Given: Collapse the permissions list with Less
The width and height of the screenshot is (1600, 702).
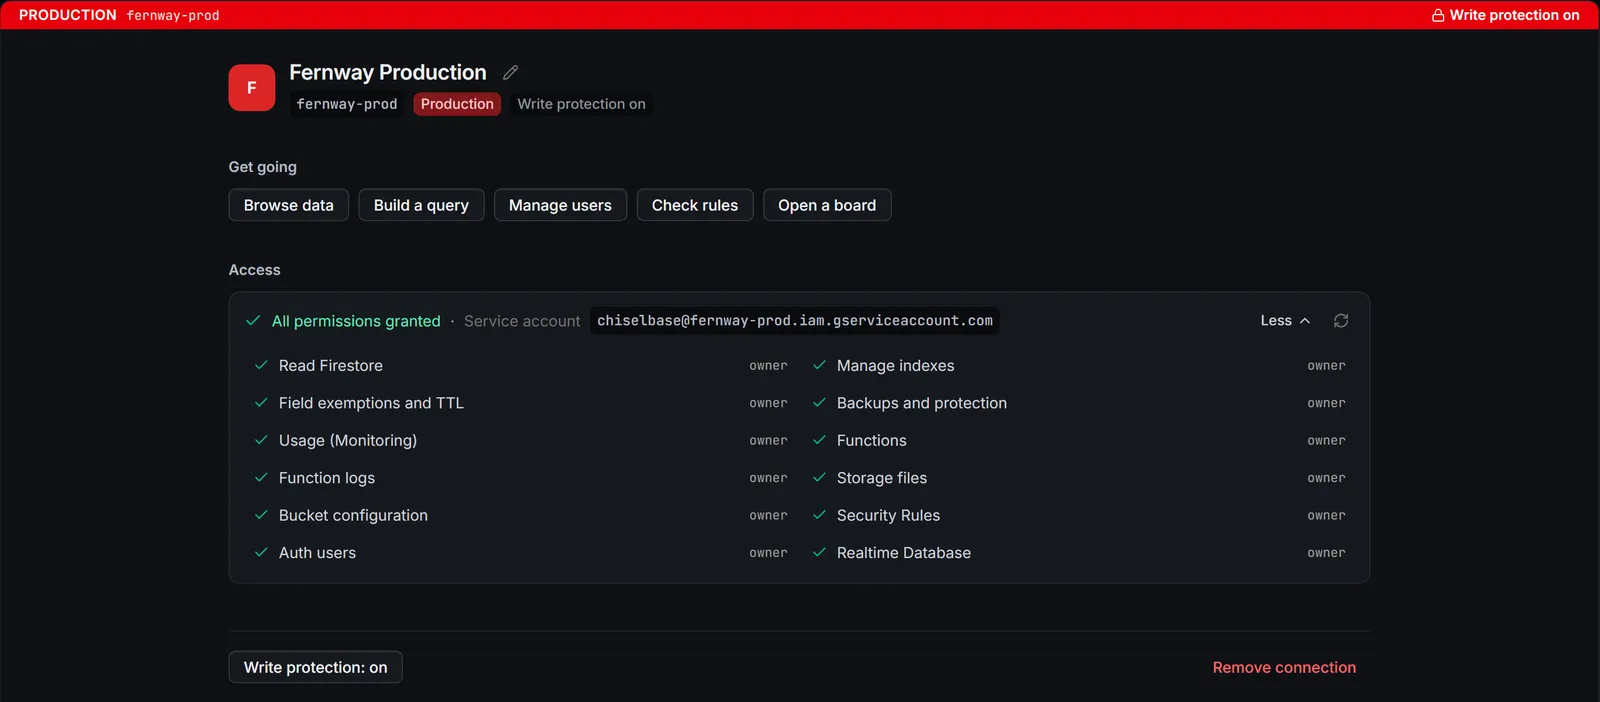Looking at the screenshot, I should pyautogui.click(x=1285, y=321).
